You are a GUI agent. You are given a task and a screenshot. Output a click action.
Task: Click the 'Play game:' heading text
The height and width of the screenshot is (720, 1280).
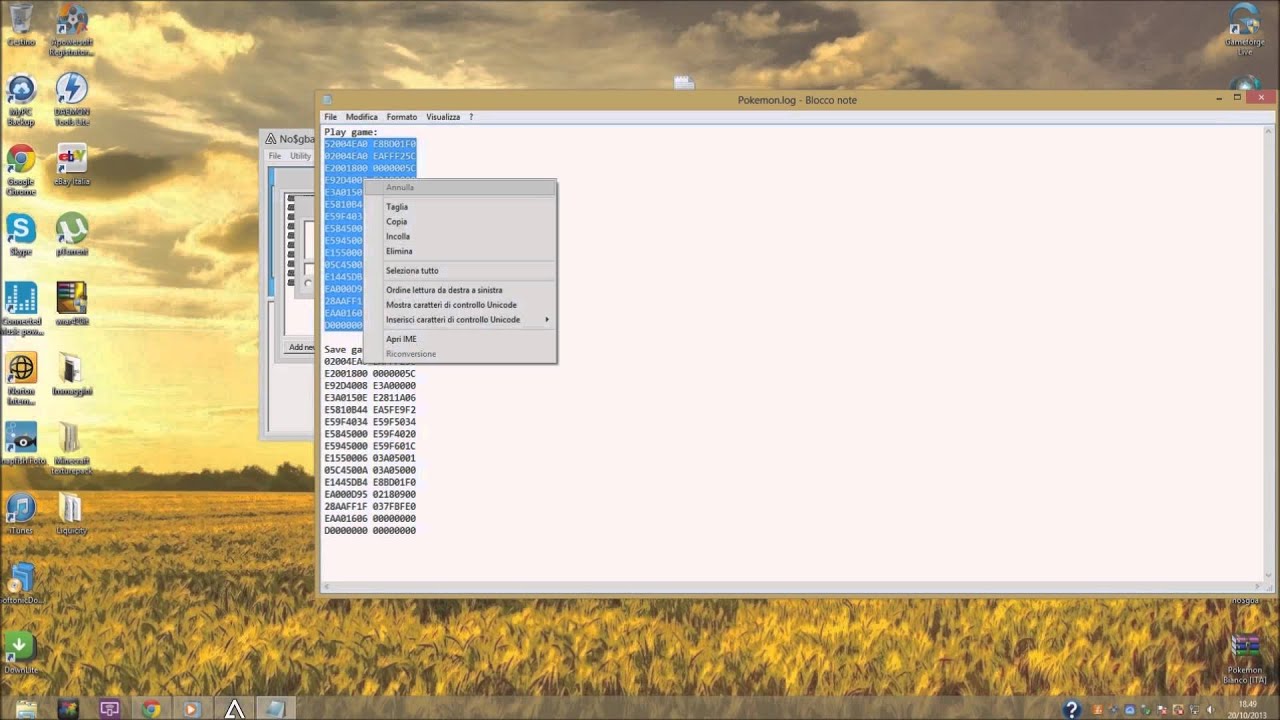351,132
